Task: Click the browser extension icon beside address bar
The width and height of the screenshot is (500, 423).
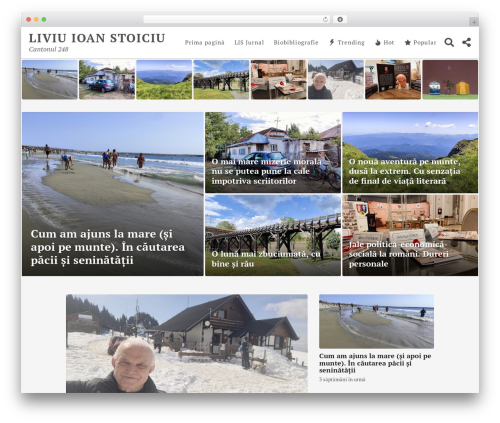Action: pyautogui.click(x=340, y=19)
